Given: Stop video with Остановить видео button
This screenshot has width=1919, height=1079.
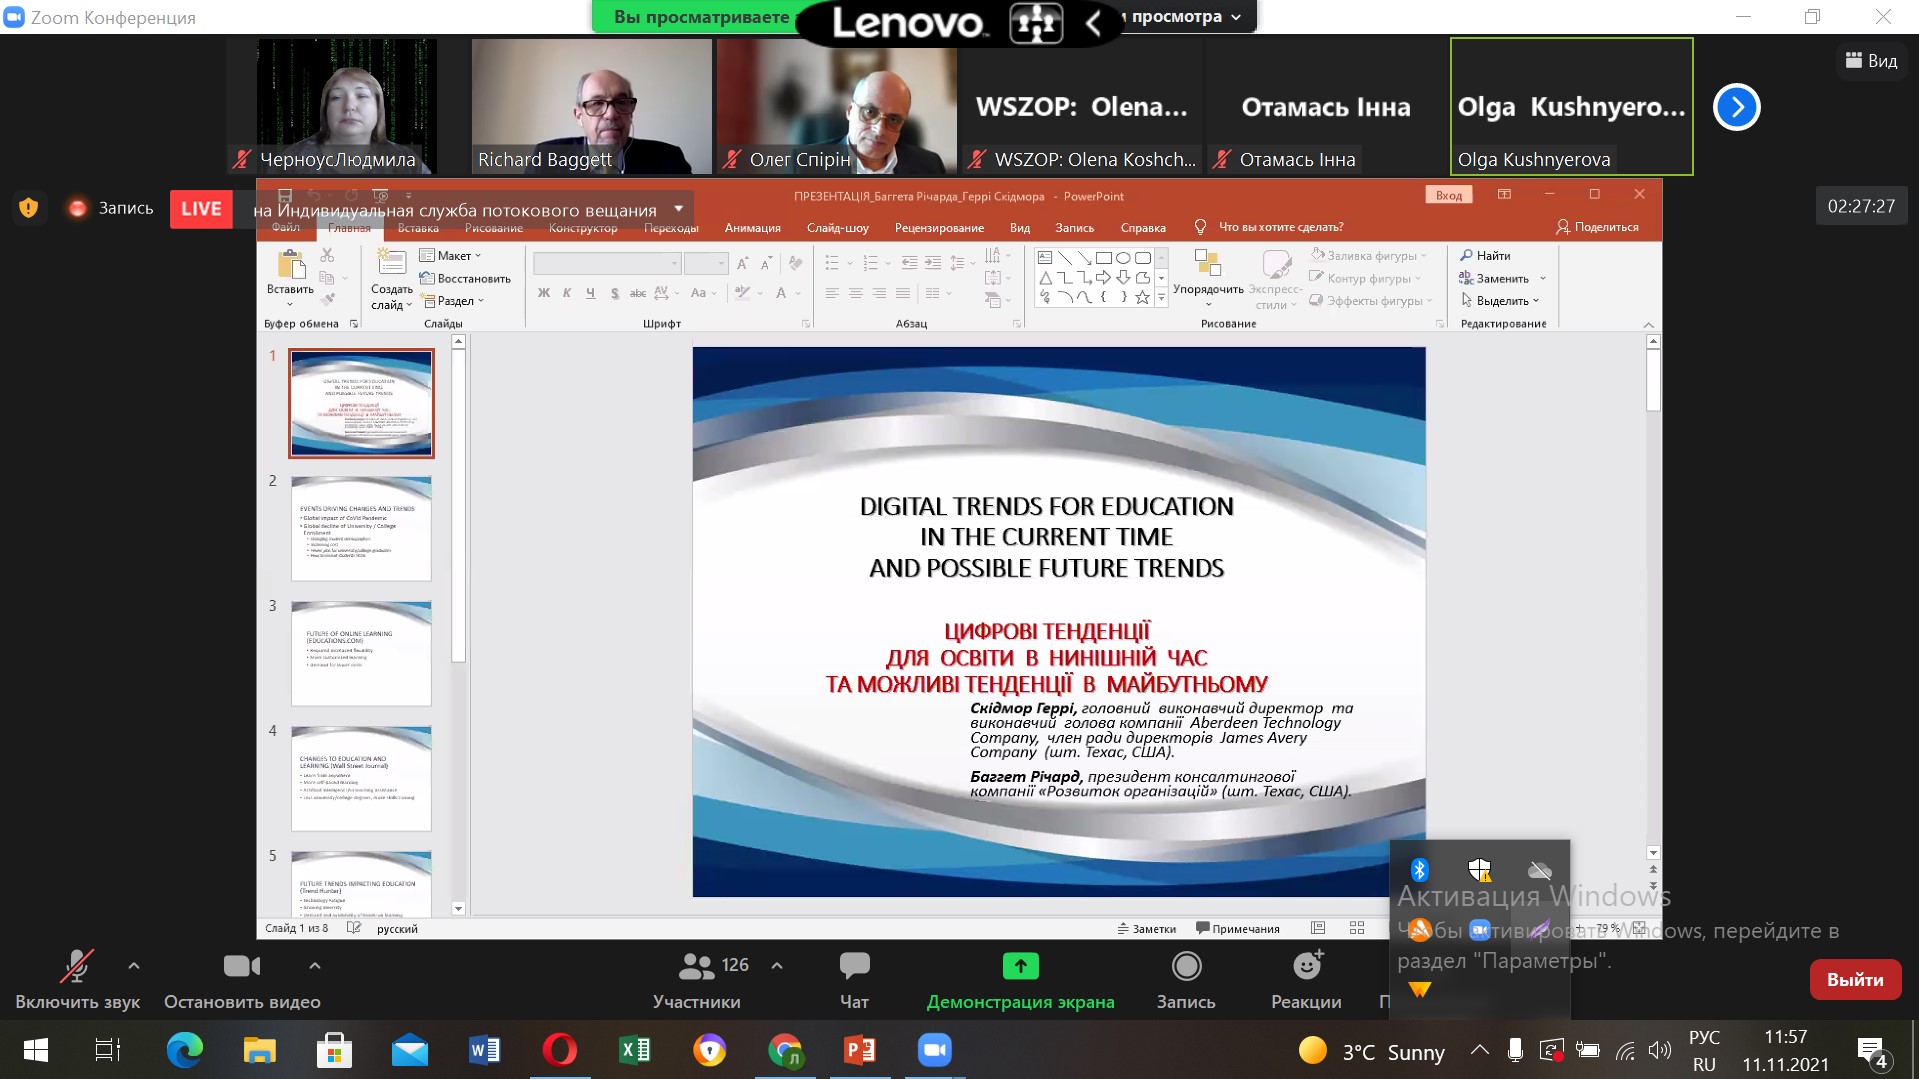Looking at the screenshot, I should pos(242,980).
